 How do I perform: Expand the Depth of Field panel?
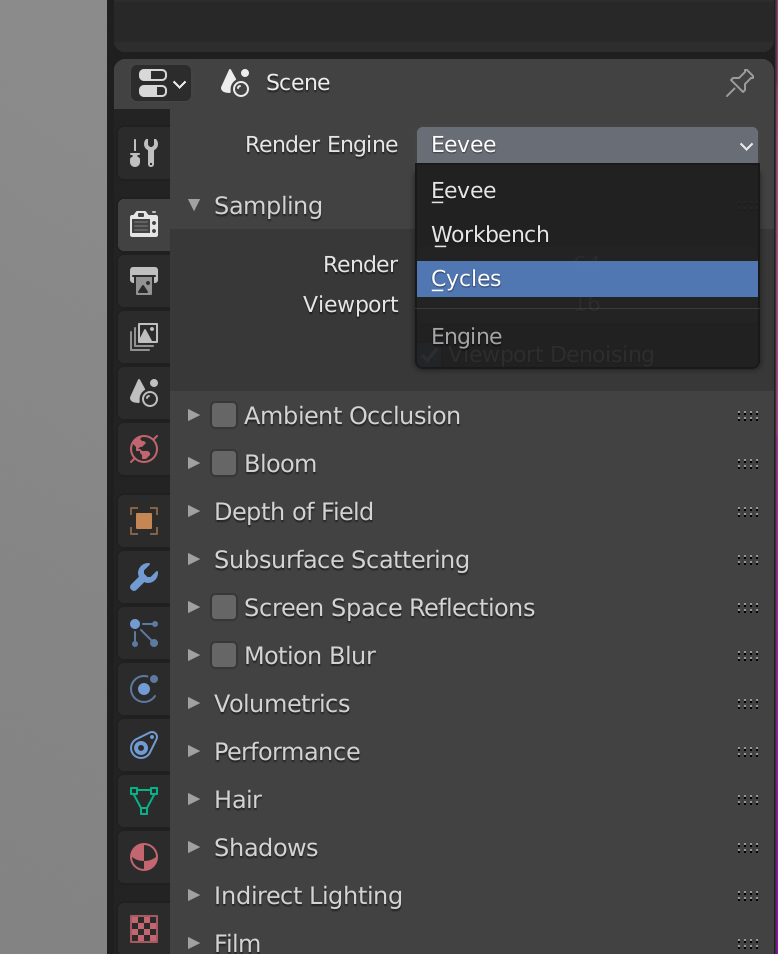click(x=194, y=511)
